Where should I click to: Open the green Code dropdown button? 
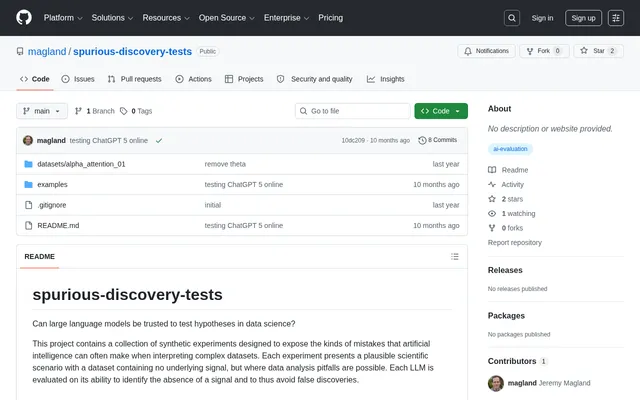[441, 111]
